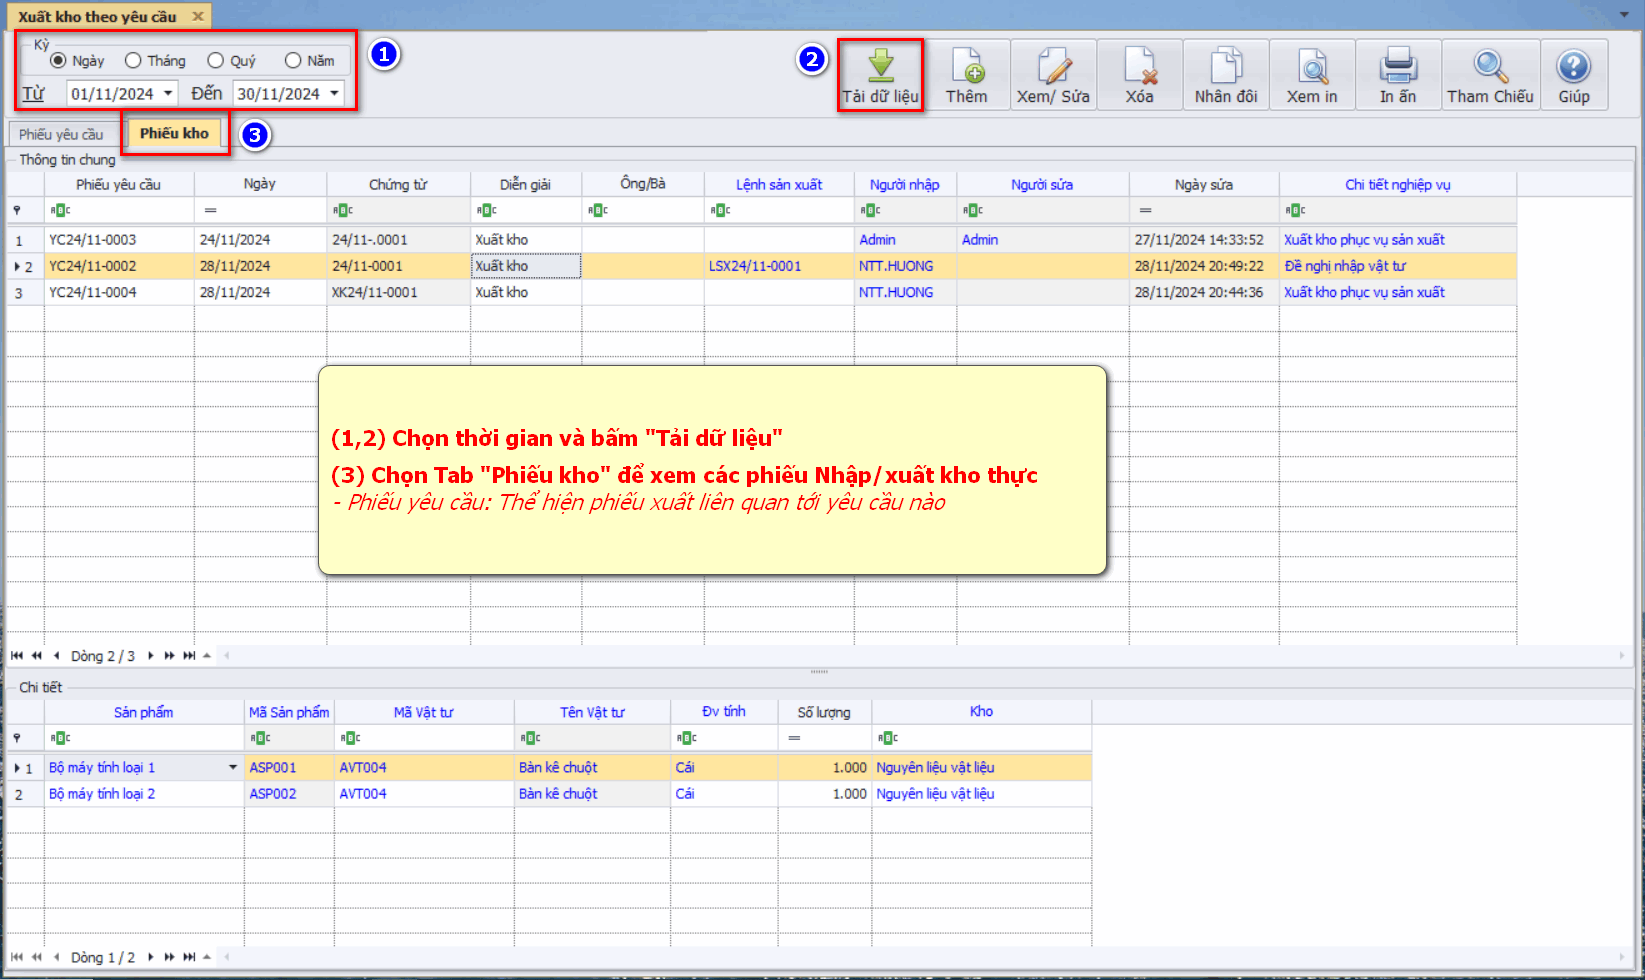Click the Nhân đôi duplicate icon
Viewport: 1645px width, 980px height.
click(x=1226, y=66)
